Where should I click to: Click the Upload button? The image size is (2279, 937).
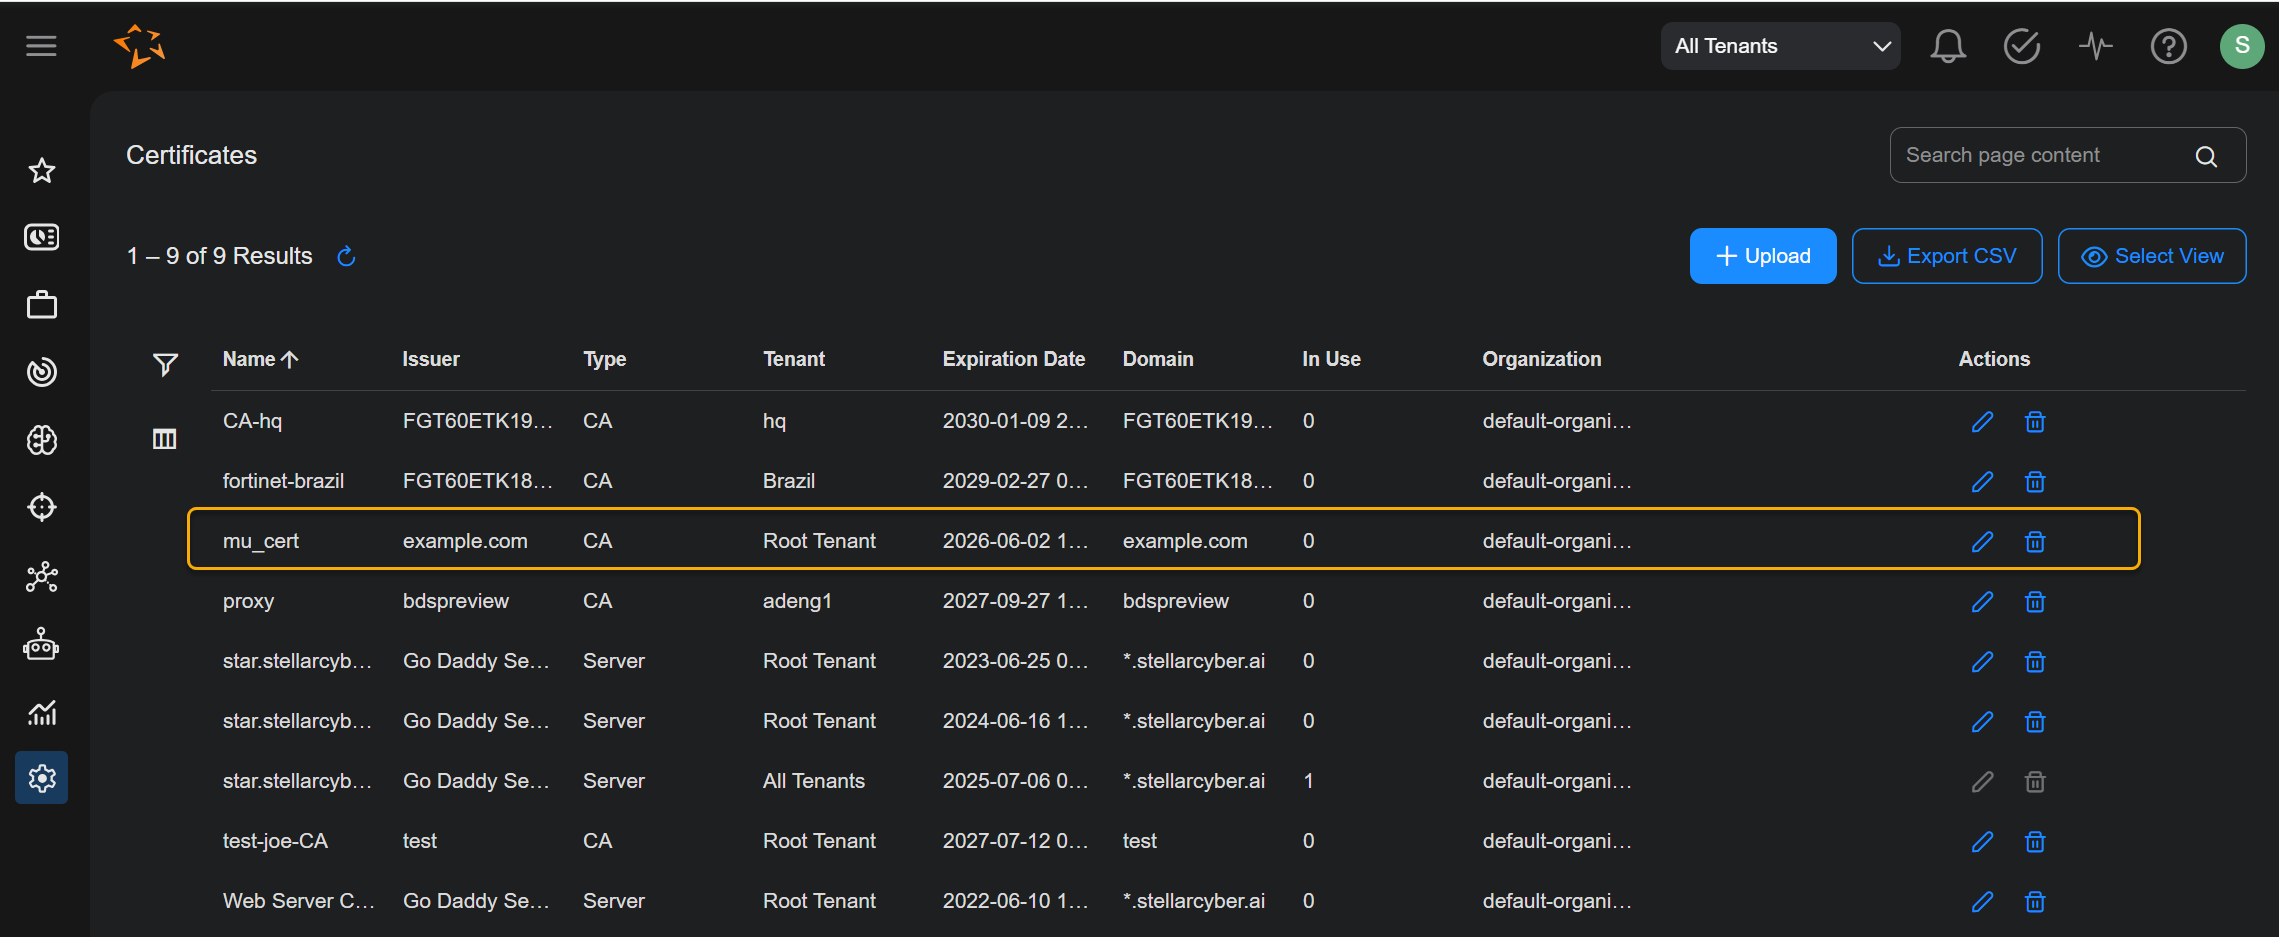click(x=1762, y=256)
